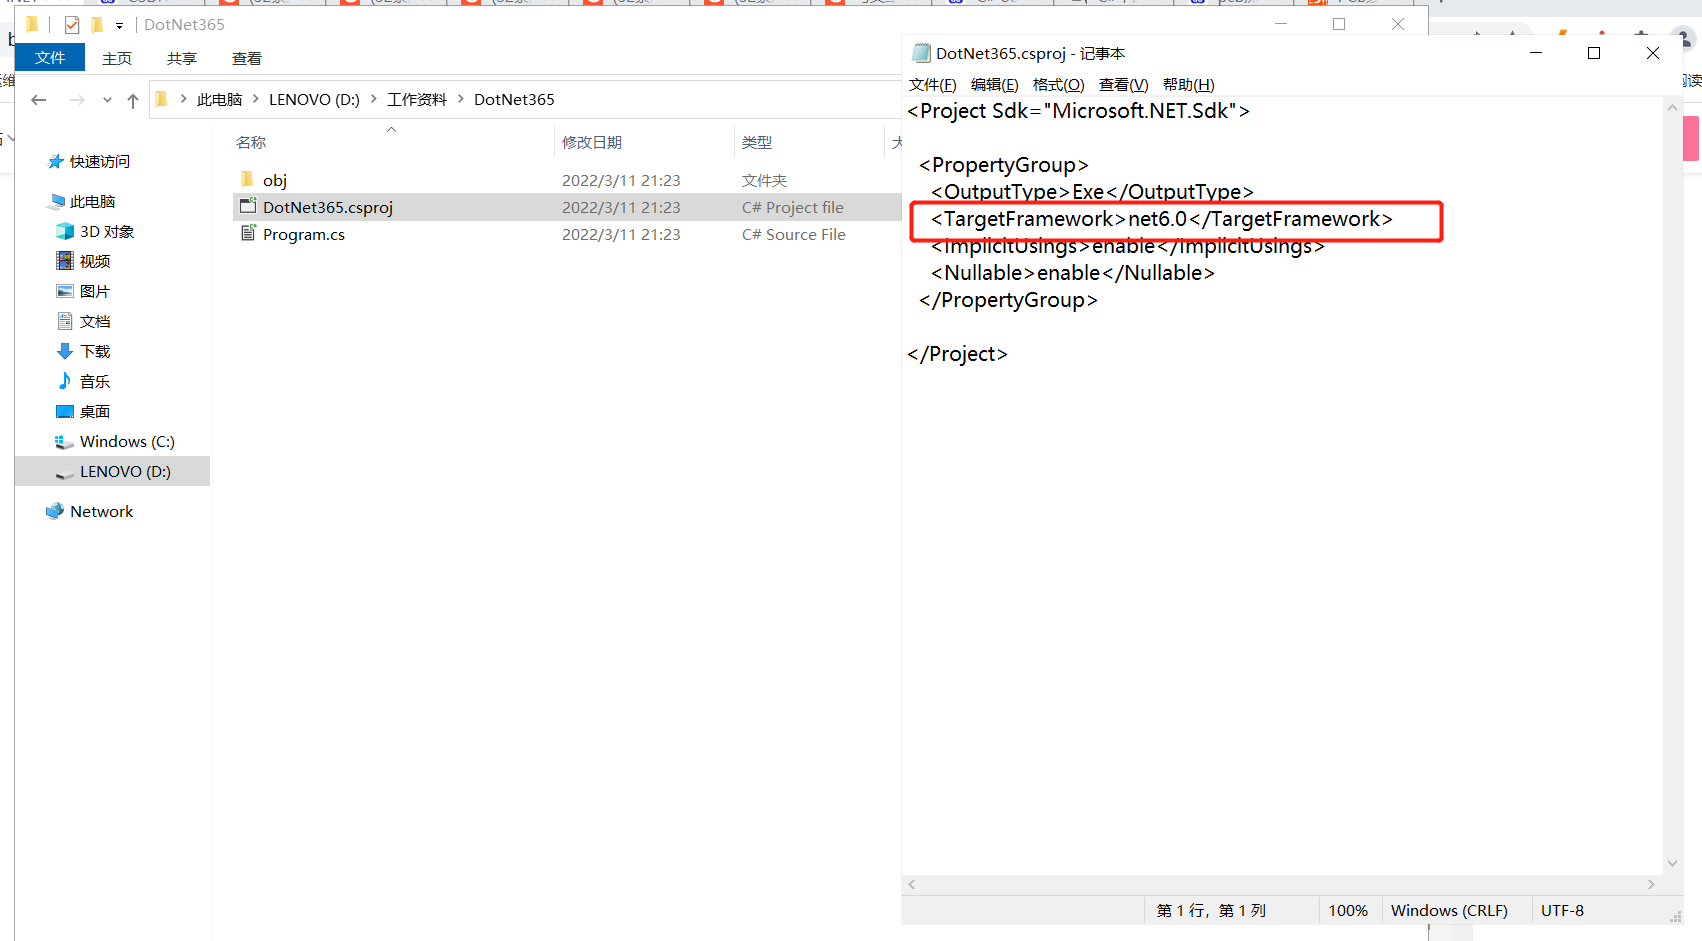Open Program.cs source file
The height and width of the screenshot is (941, 1702).
pos(303,234)
